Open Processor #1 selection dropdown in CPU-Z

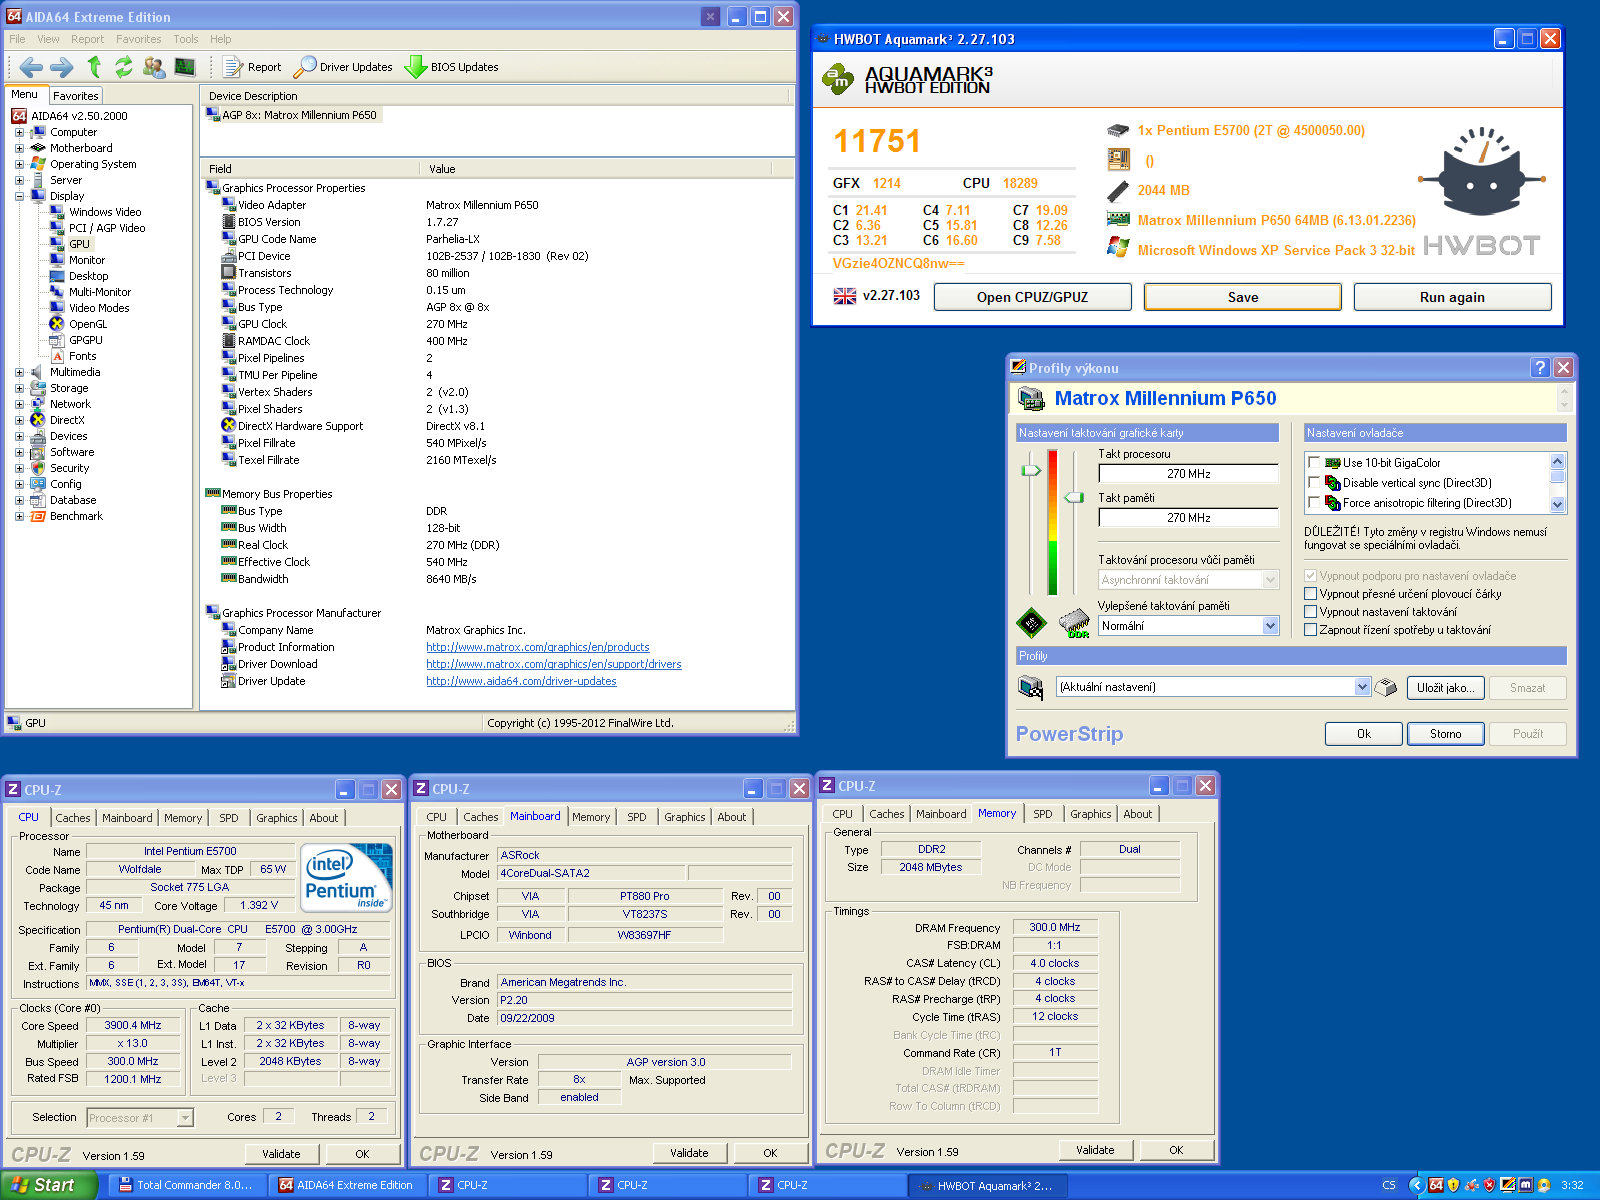(x=185, y=1118)
